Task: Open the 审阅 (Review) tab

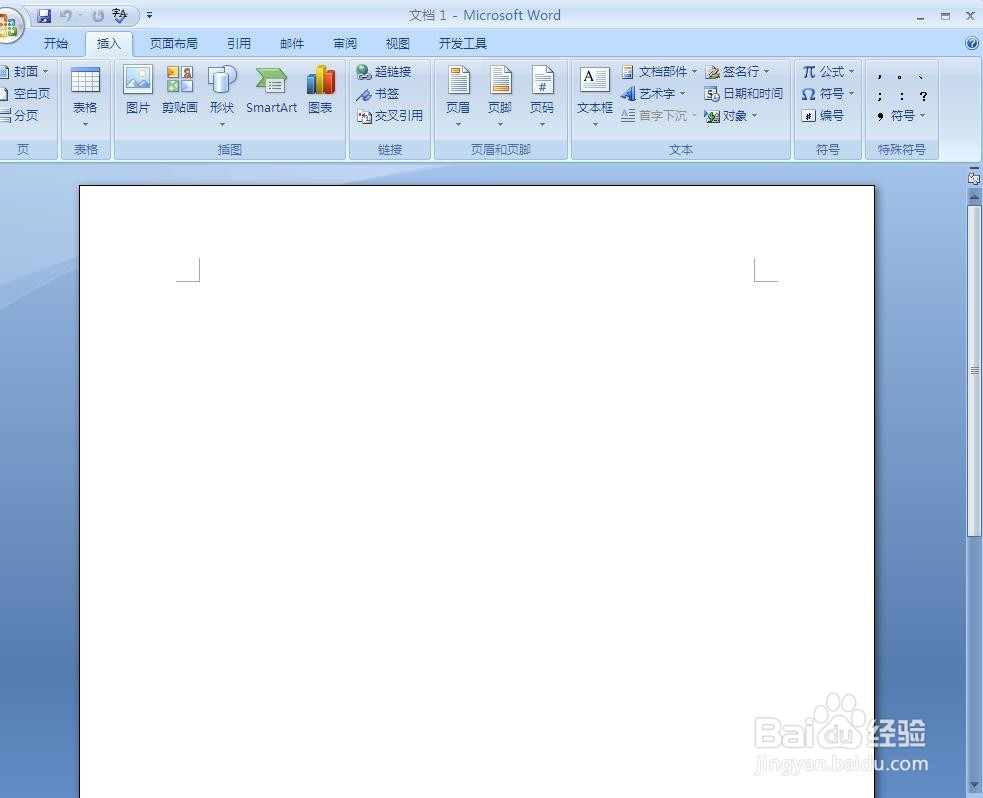Action: pos(344,43)
